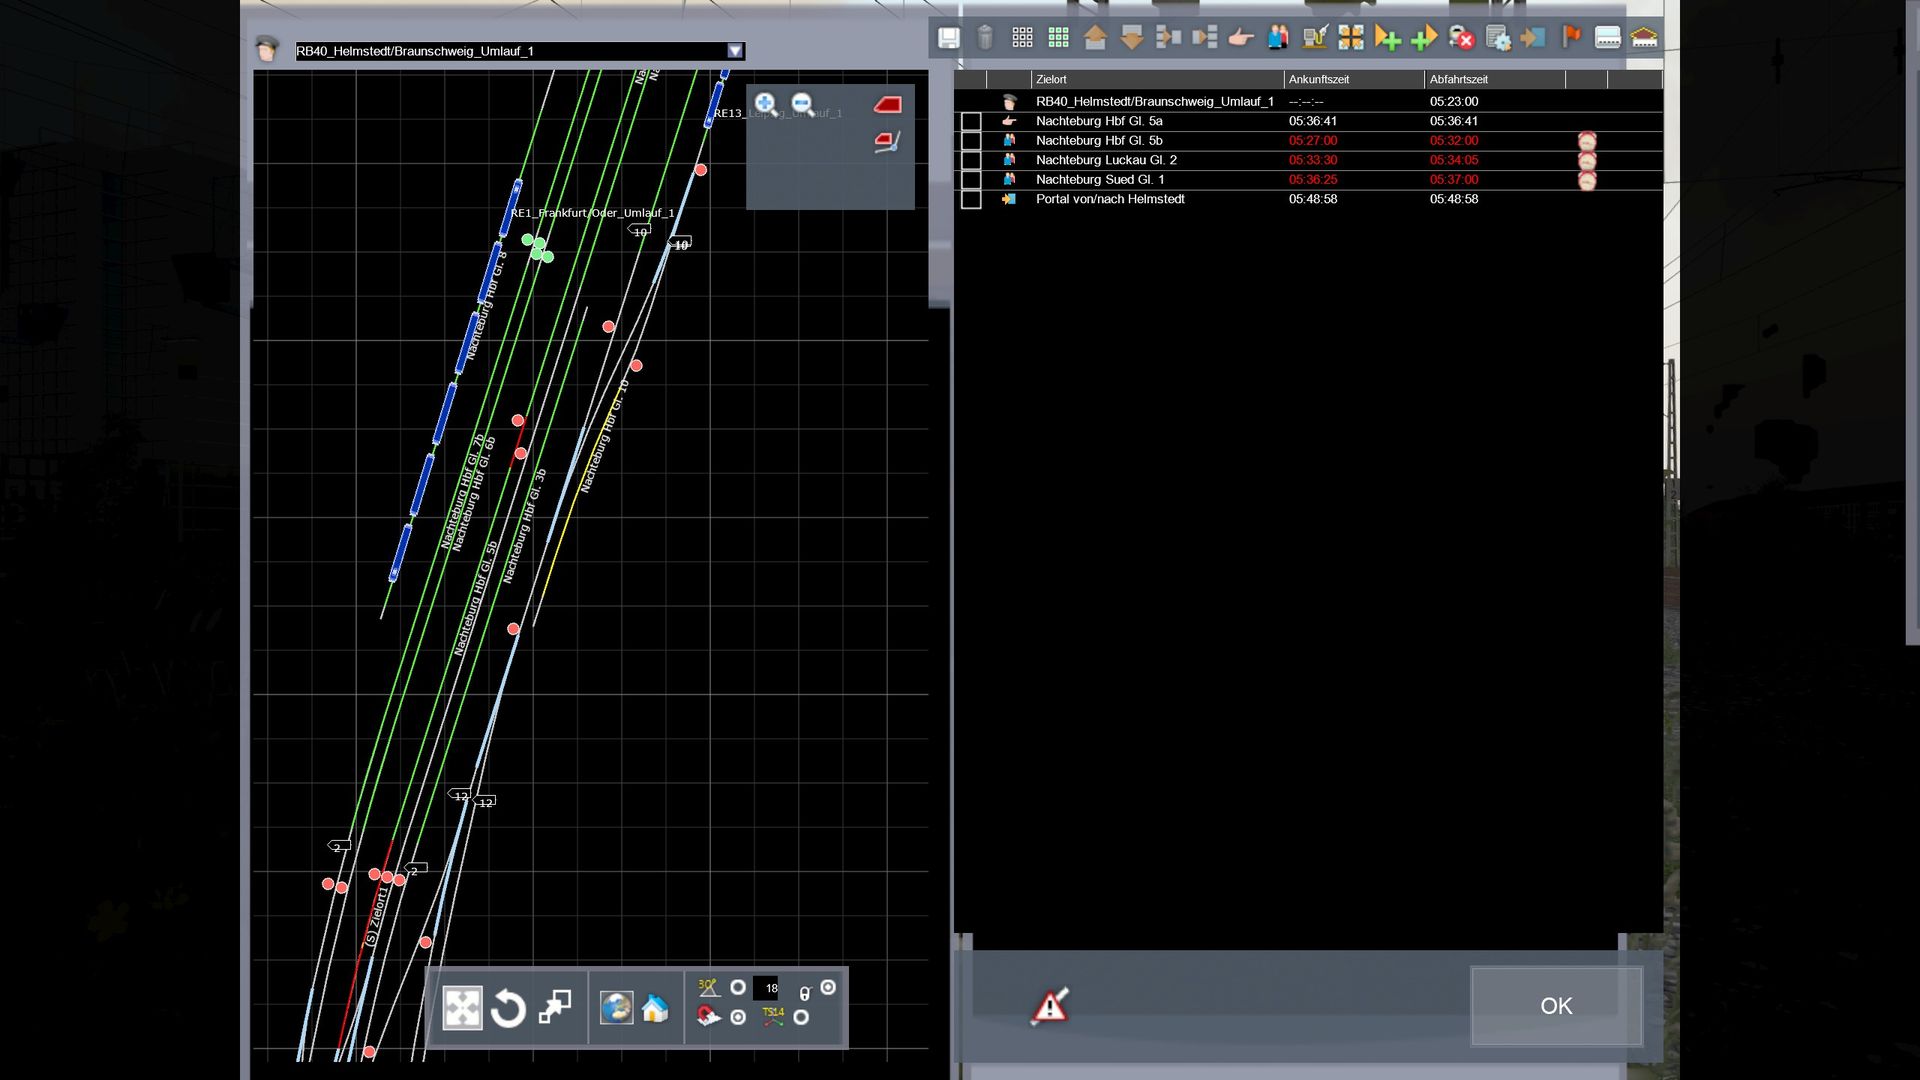Open the RB40_Helmstedt service dropdown arrow
This screenshot has width=1920, height=1080.
click(735, 51)
